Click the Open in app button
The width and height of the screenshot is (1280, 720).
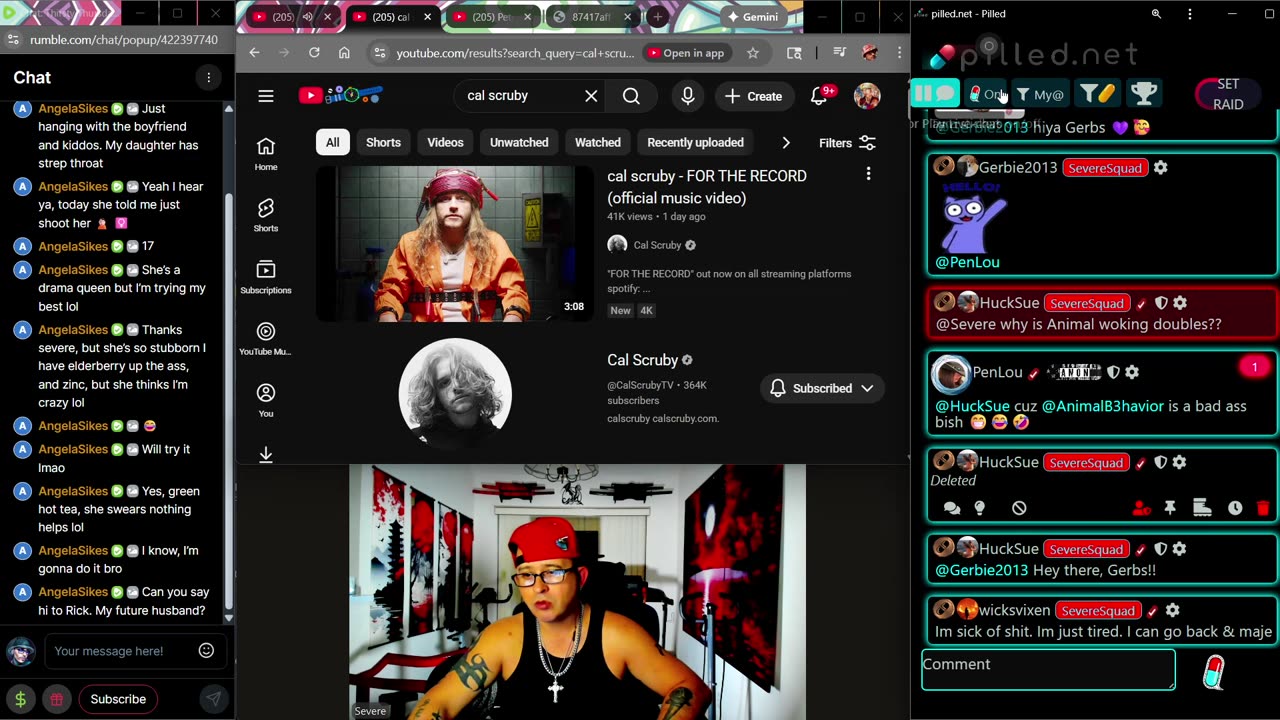685,53
